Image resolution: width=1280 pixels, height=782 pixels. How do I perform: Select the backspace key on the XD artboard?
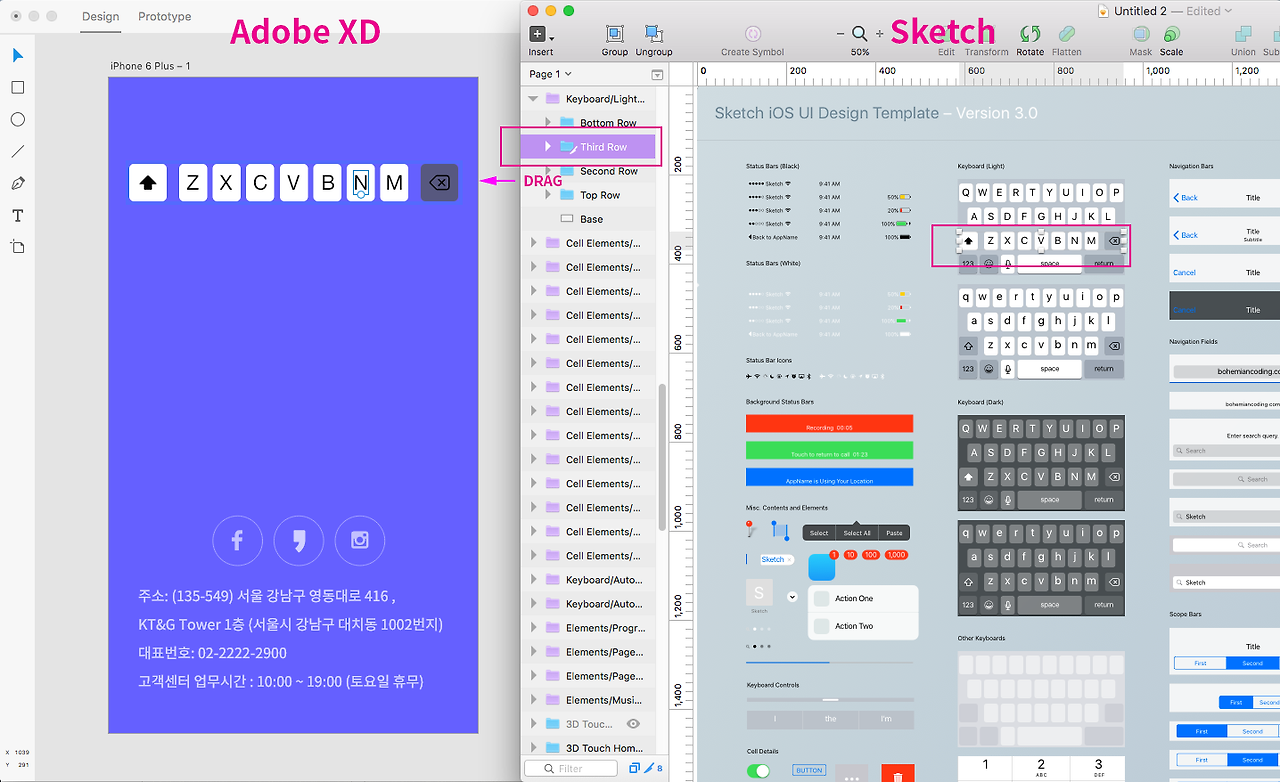click(440, 182)
